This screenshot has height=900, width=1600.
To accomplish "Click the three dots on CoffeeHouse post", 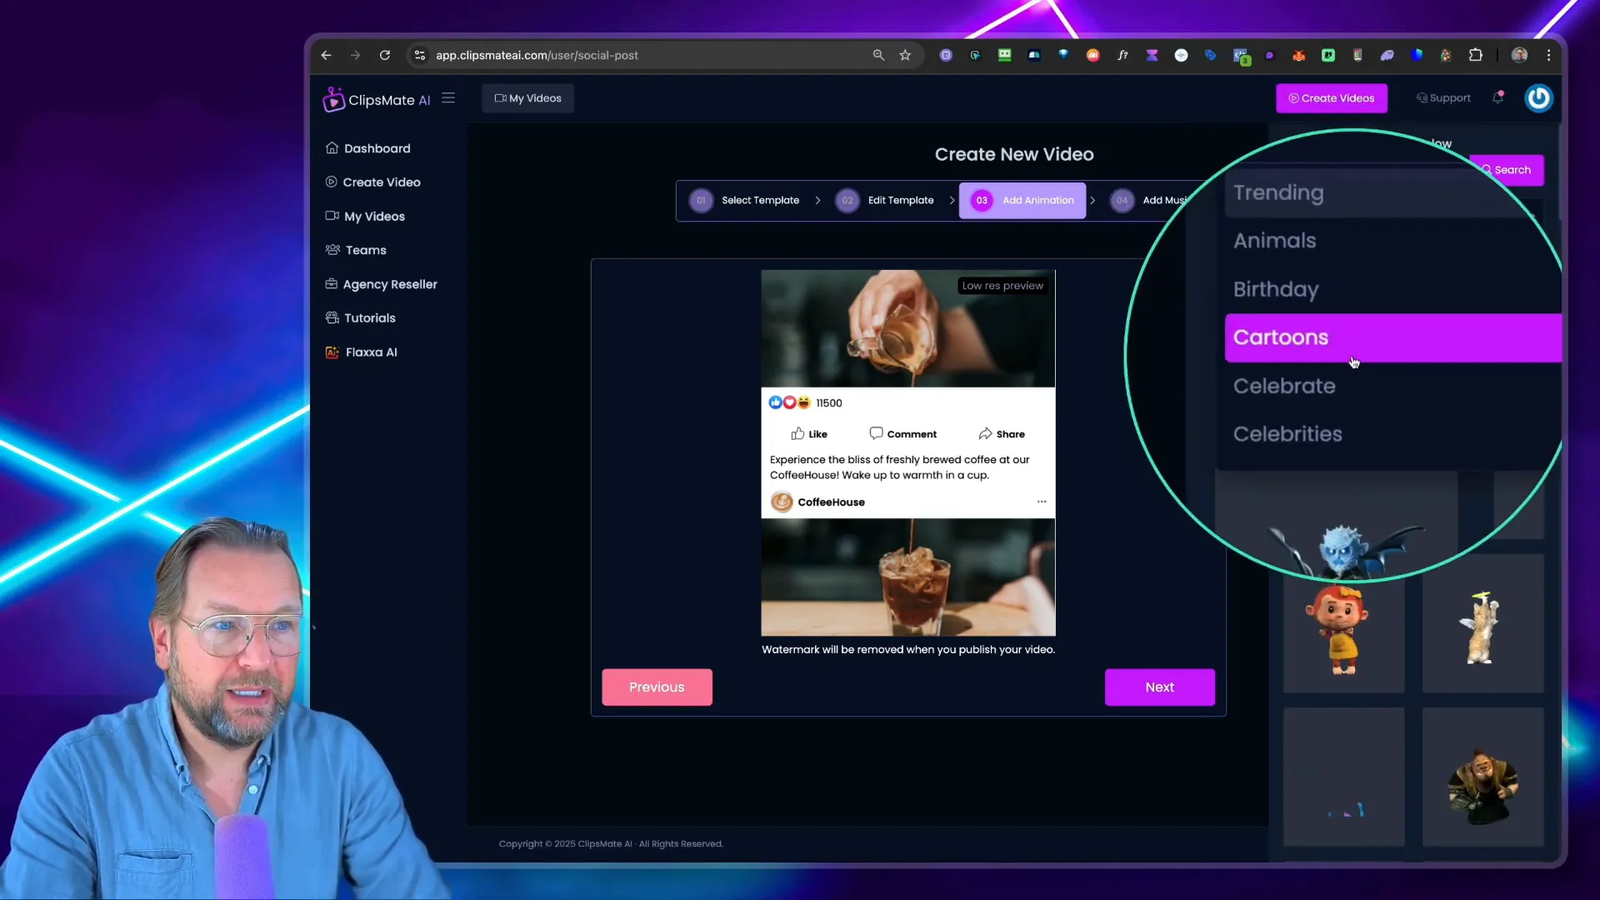I will tap(1041, 502).
